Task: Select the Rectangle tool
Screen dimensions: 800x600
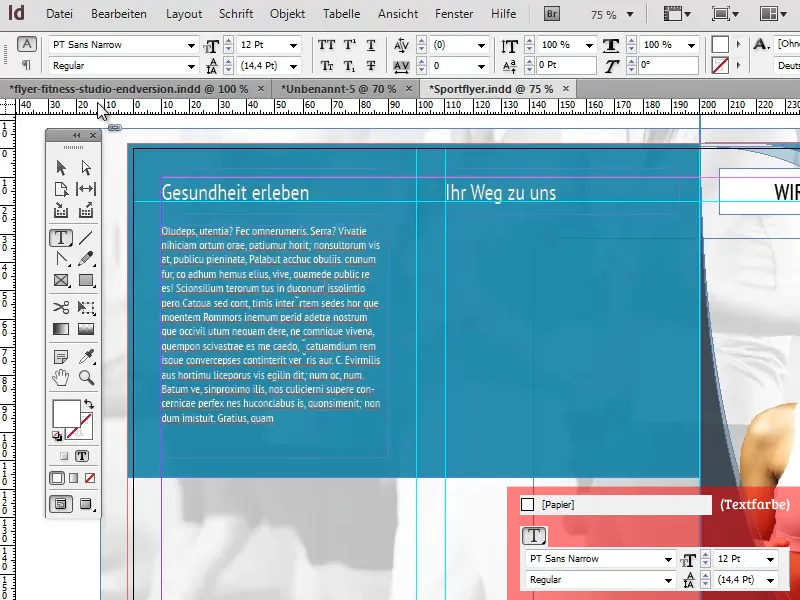Action: (86, 280)
